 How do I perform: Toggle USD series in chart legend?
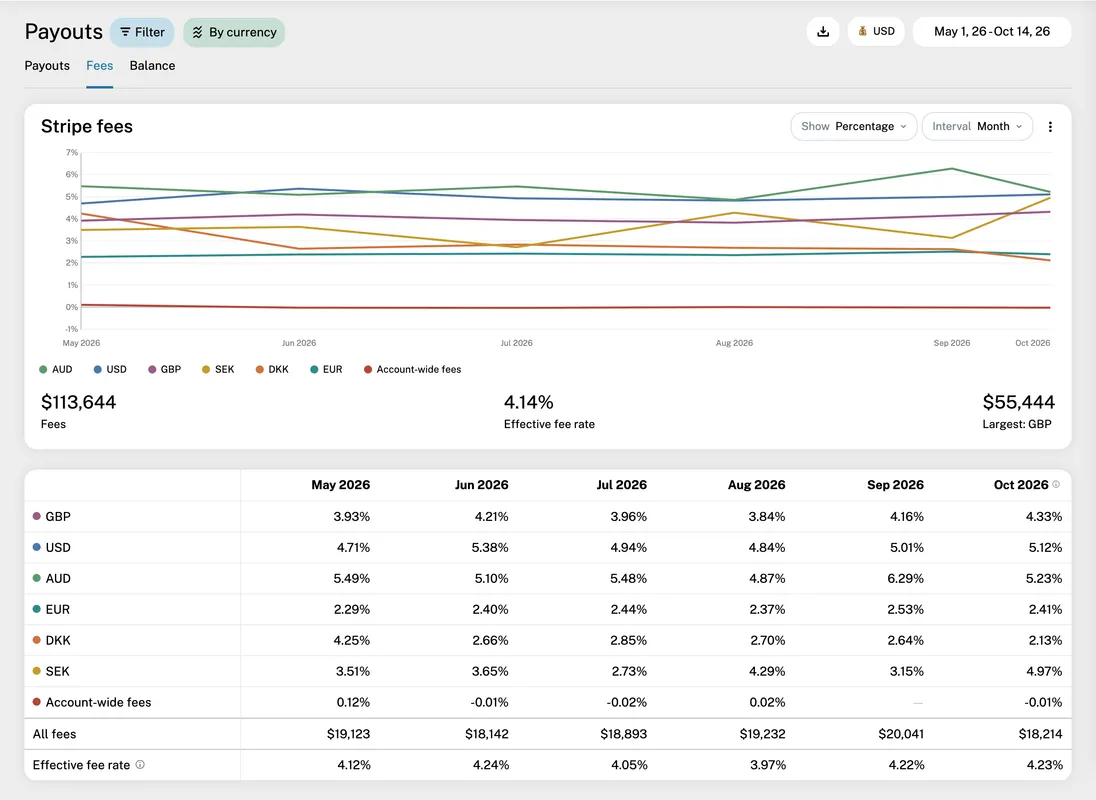(x=110, y=369)
